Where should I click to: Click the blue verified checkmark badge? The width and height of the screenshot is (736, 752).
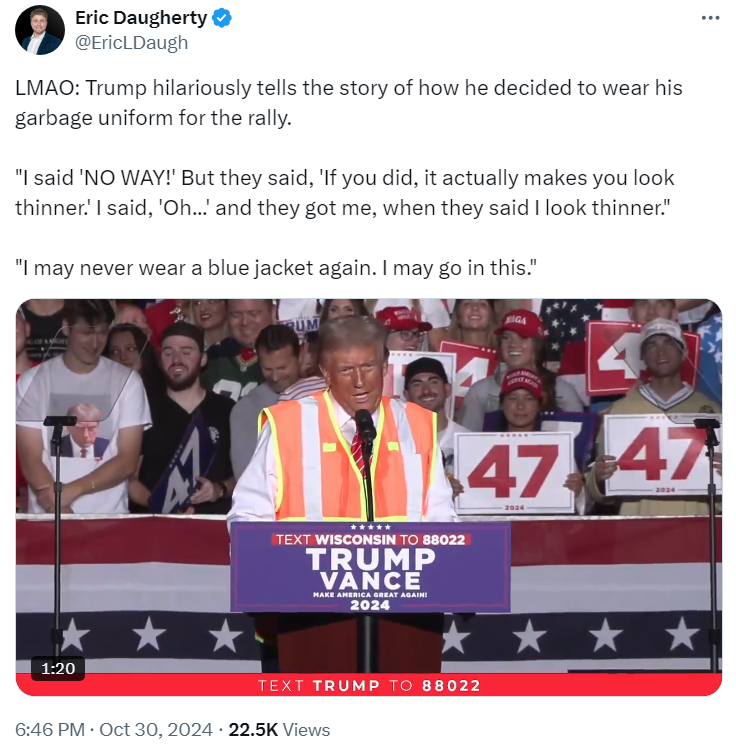222,18
